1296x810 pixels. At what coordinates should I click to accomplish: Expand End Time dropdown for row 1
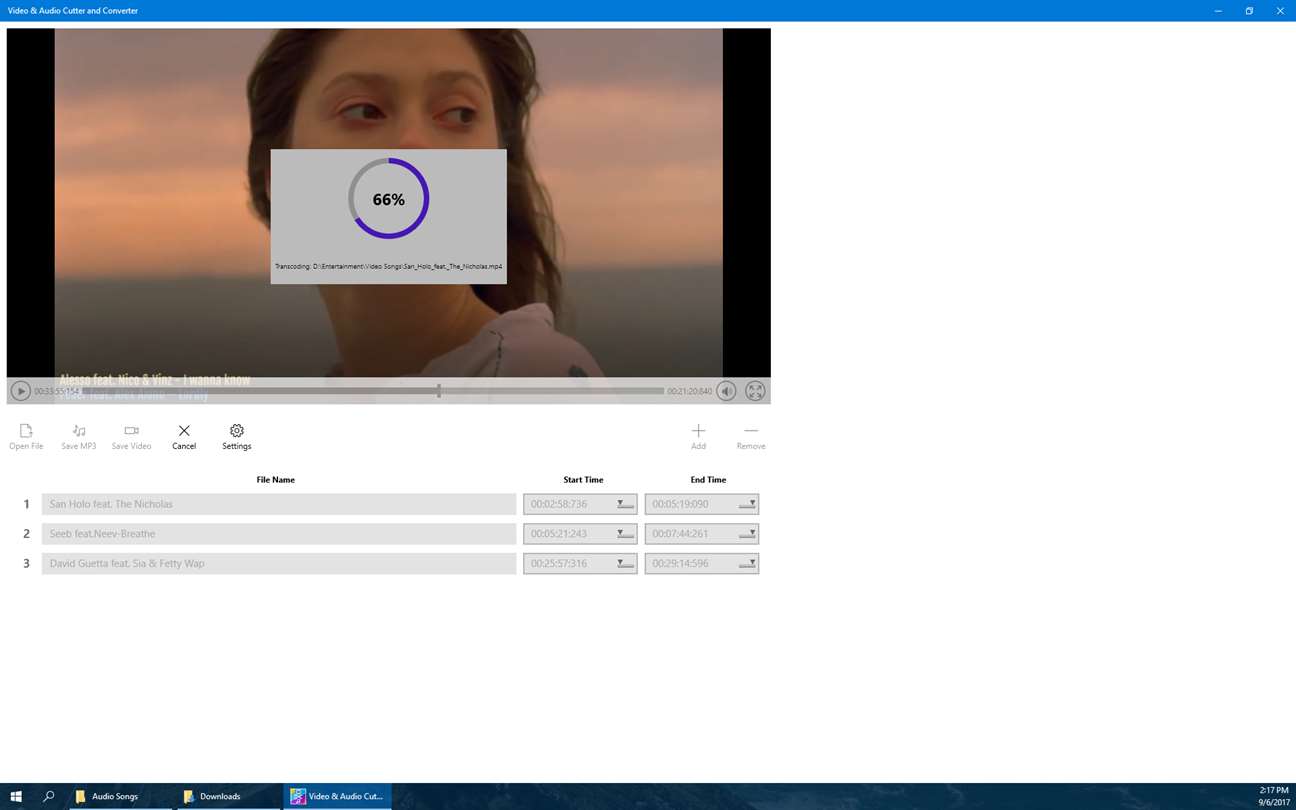(x=747, y=504)
